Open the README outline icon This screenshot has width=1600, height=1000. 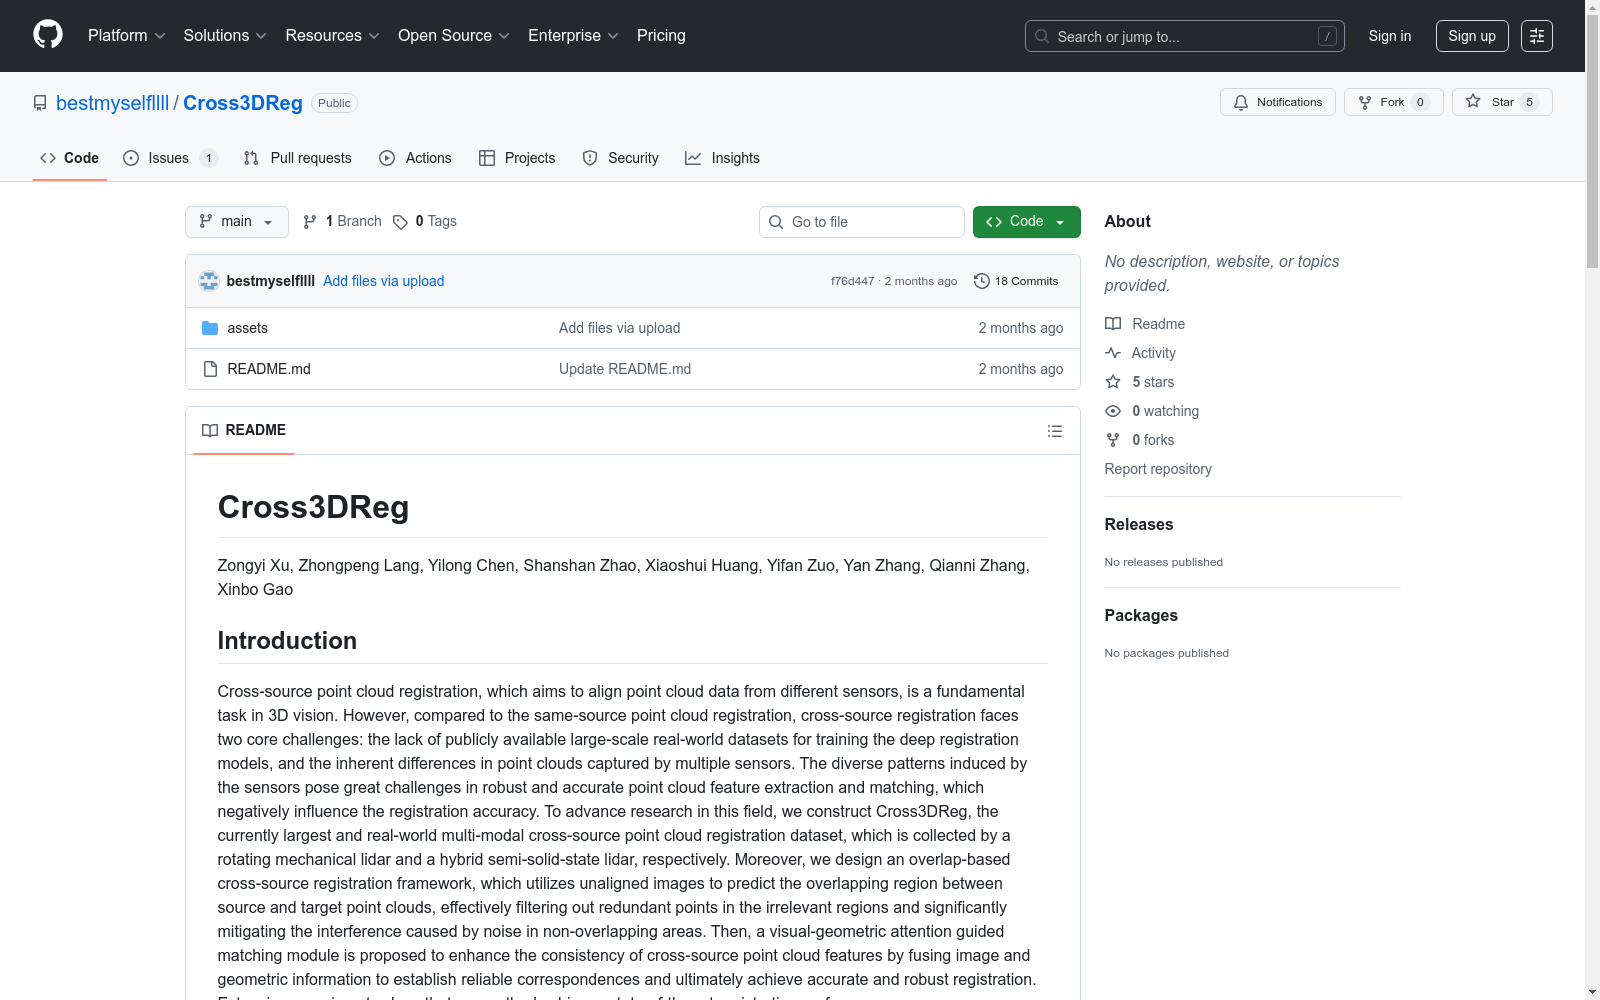1055,431
